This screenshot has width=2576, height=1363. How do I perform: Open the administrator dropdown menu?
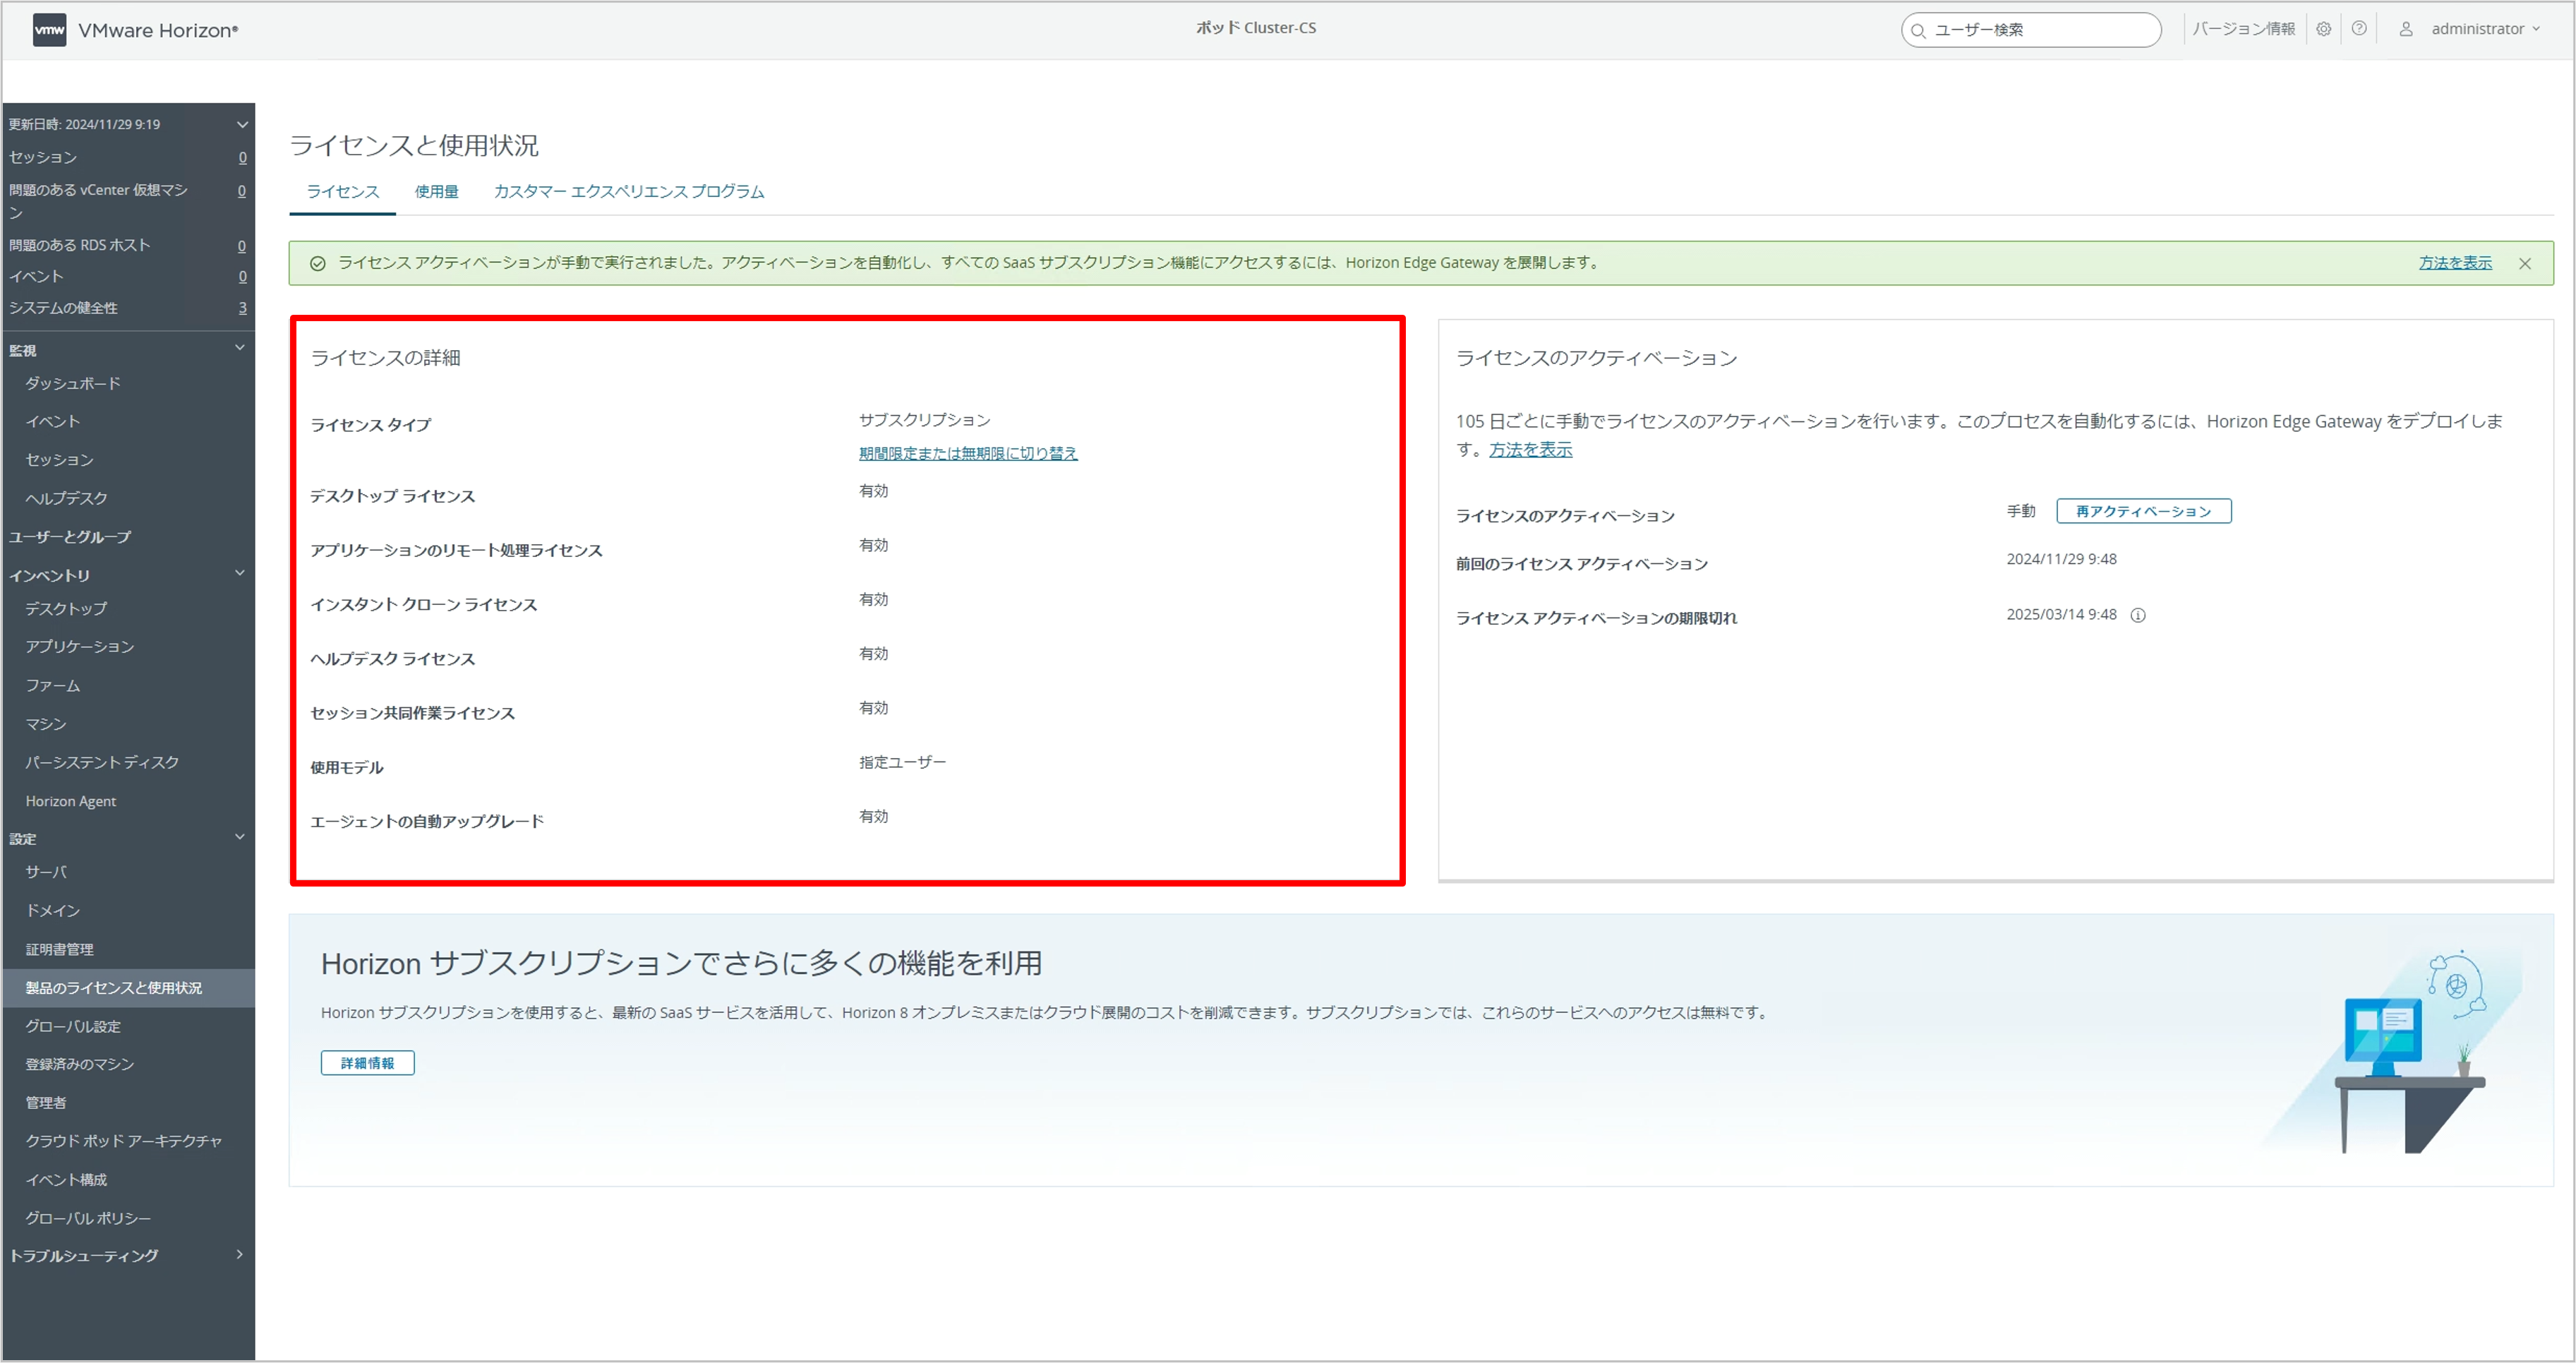click(x=2486, y=29)
